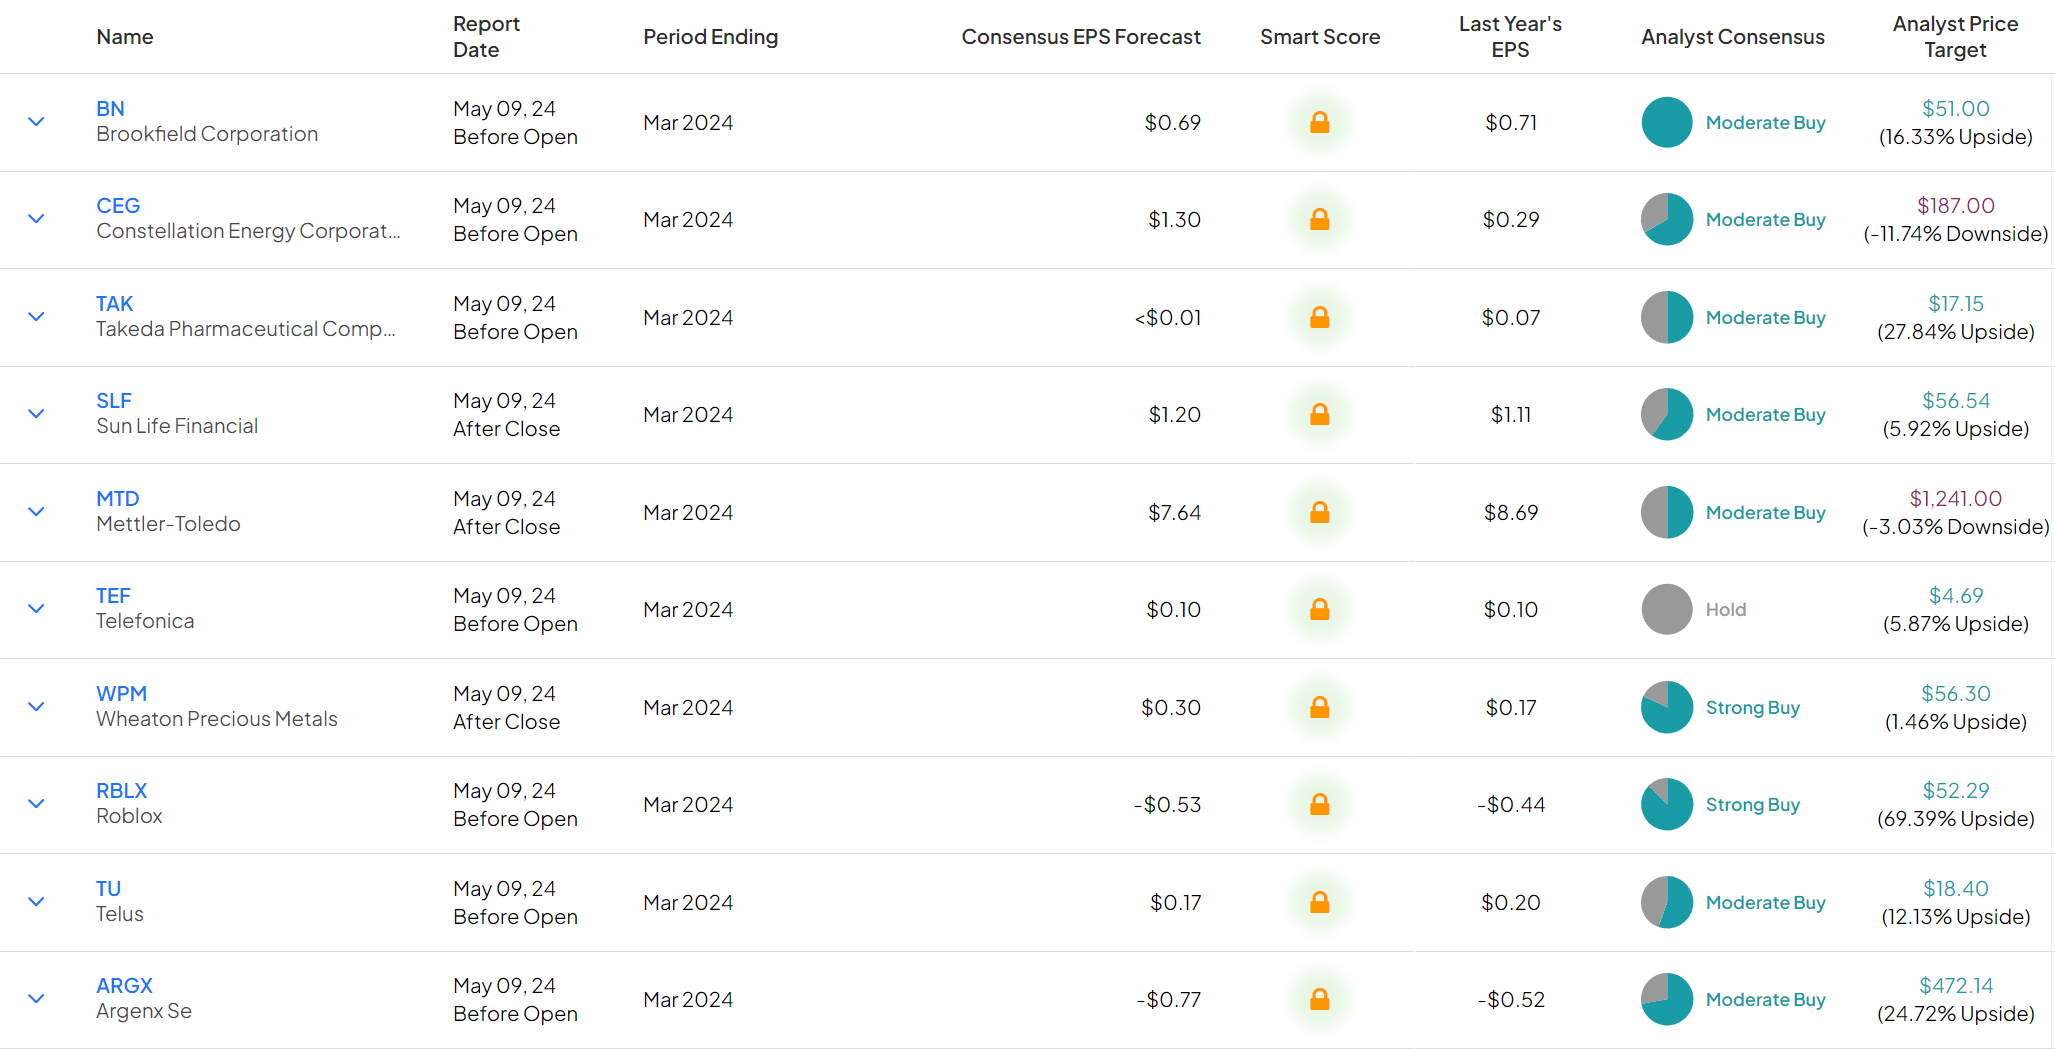Viewport: 2055px width, 1049px height.
Task: Click the $1,241.00 price target
Action: pos(1956,499)
